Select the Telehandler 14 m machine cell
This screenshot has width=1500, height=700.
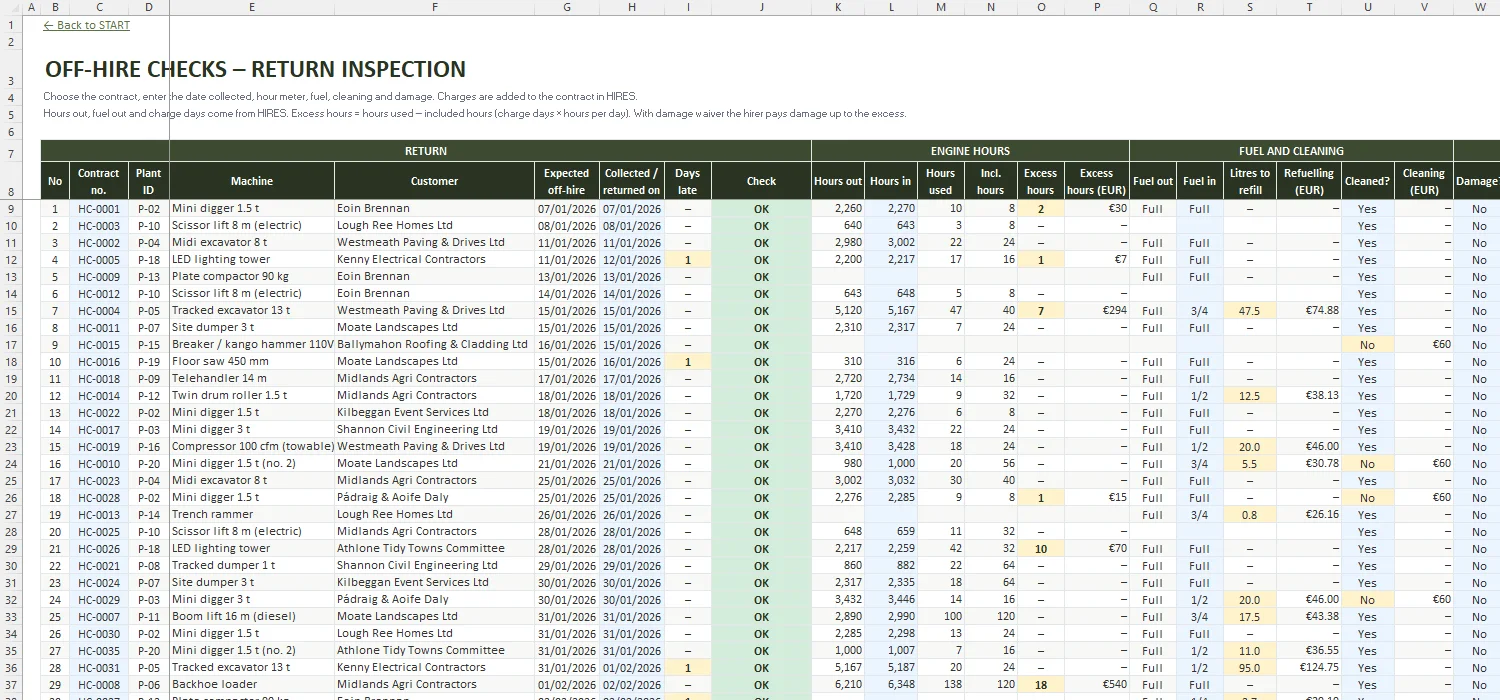pyautogui.click(x=252, y=379)
